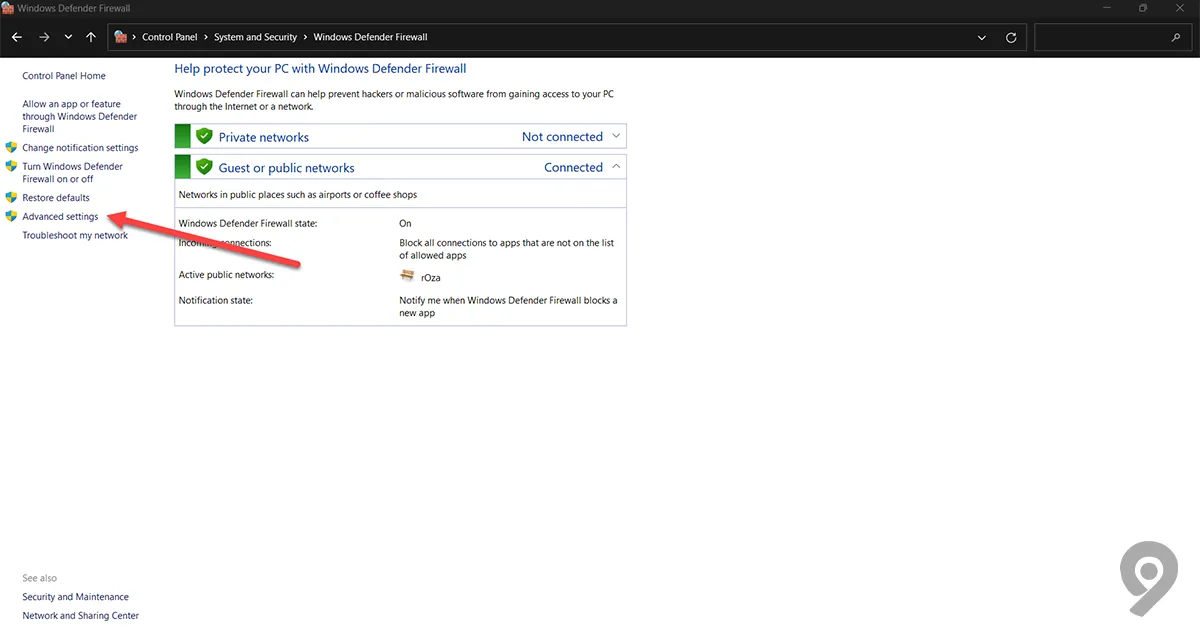This screenshot has height=637, width=1200.
Task: Click Restore defaults link
Action: pyautogui.click(x=56, y=198)
